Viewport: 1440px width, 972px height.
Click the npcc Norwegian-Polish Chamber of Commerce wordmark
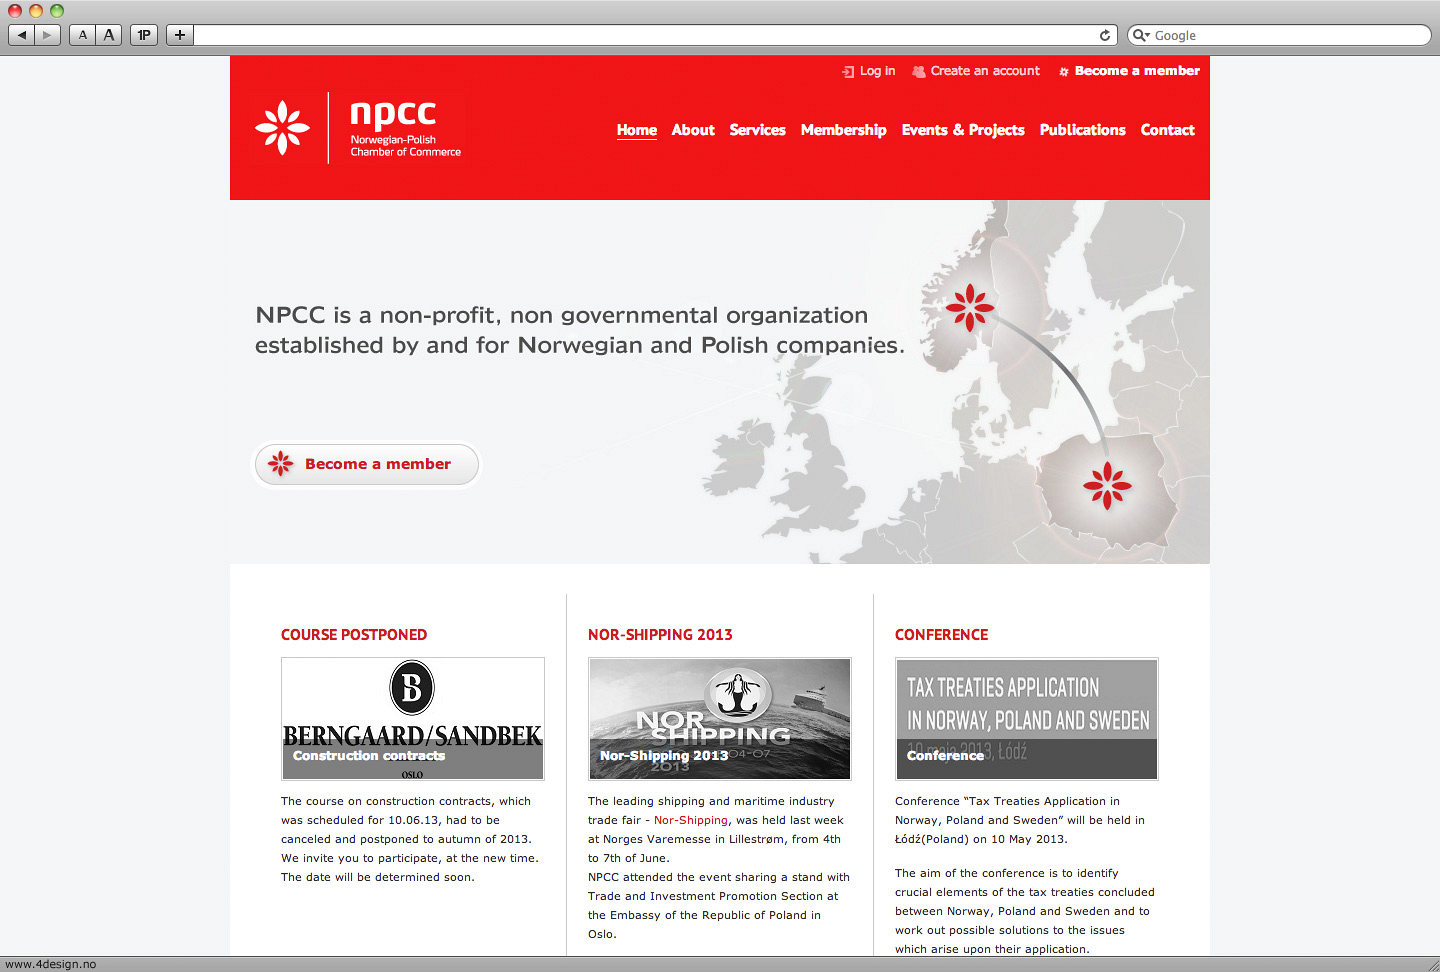pos(405,128)
